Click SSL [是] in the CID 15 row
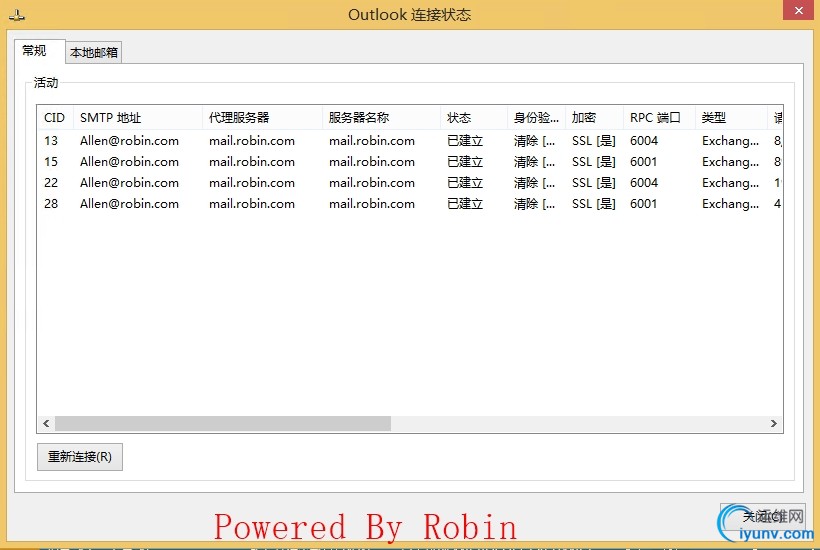The image size is (820, 550). point(594,162)
